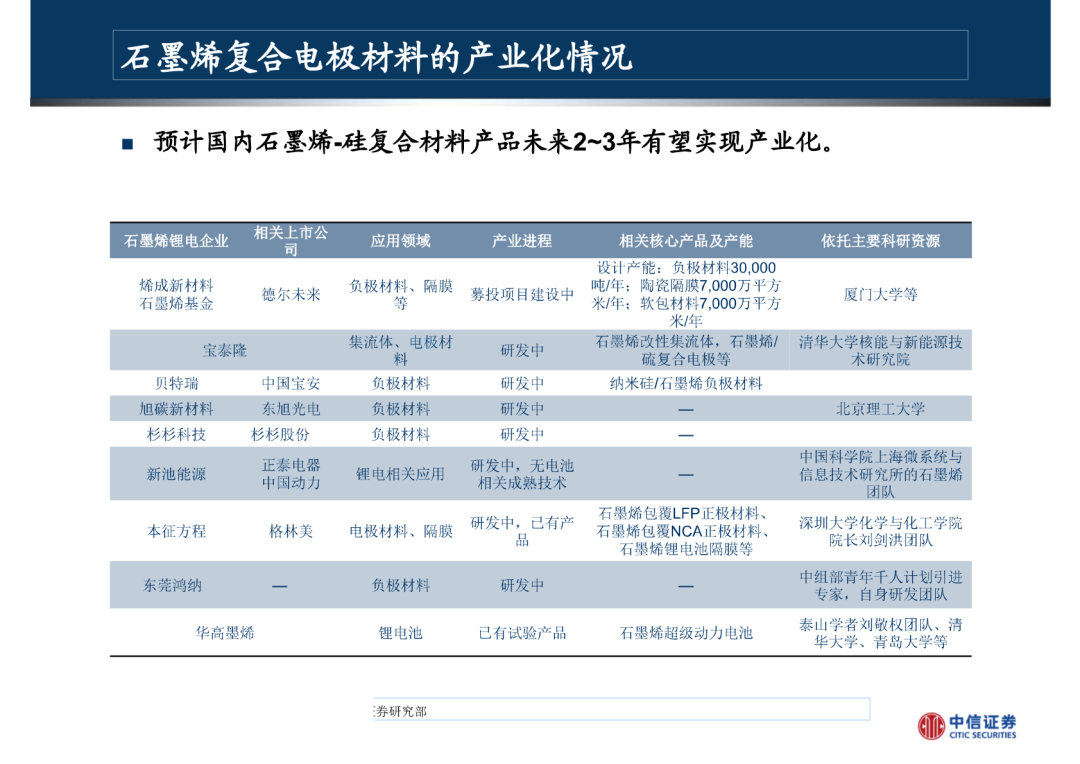Click column header 相关核心产品及产能
The image size is (1080, 764).
(685, 240)
